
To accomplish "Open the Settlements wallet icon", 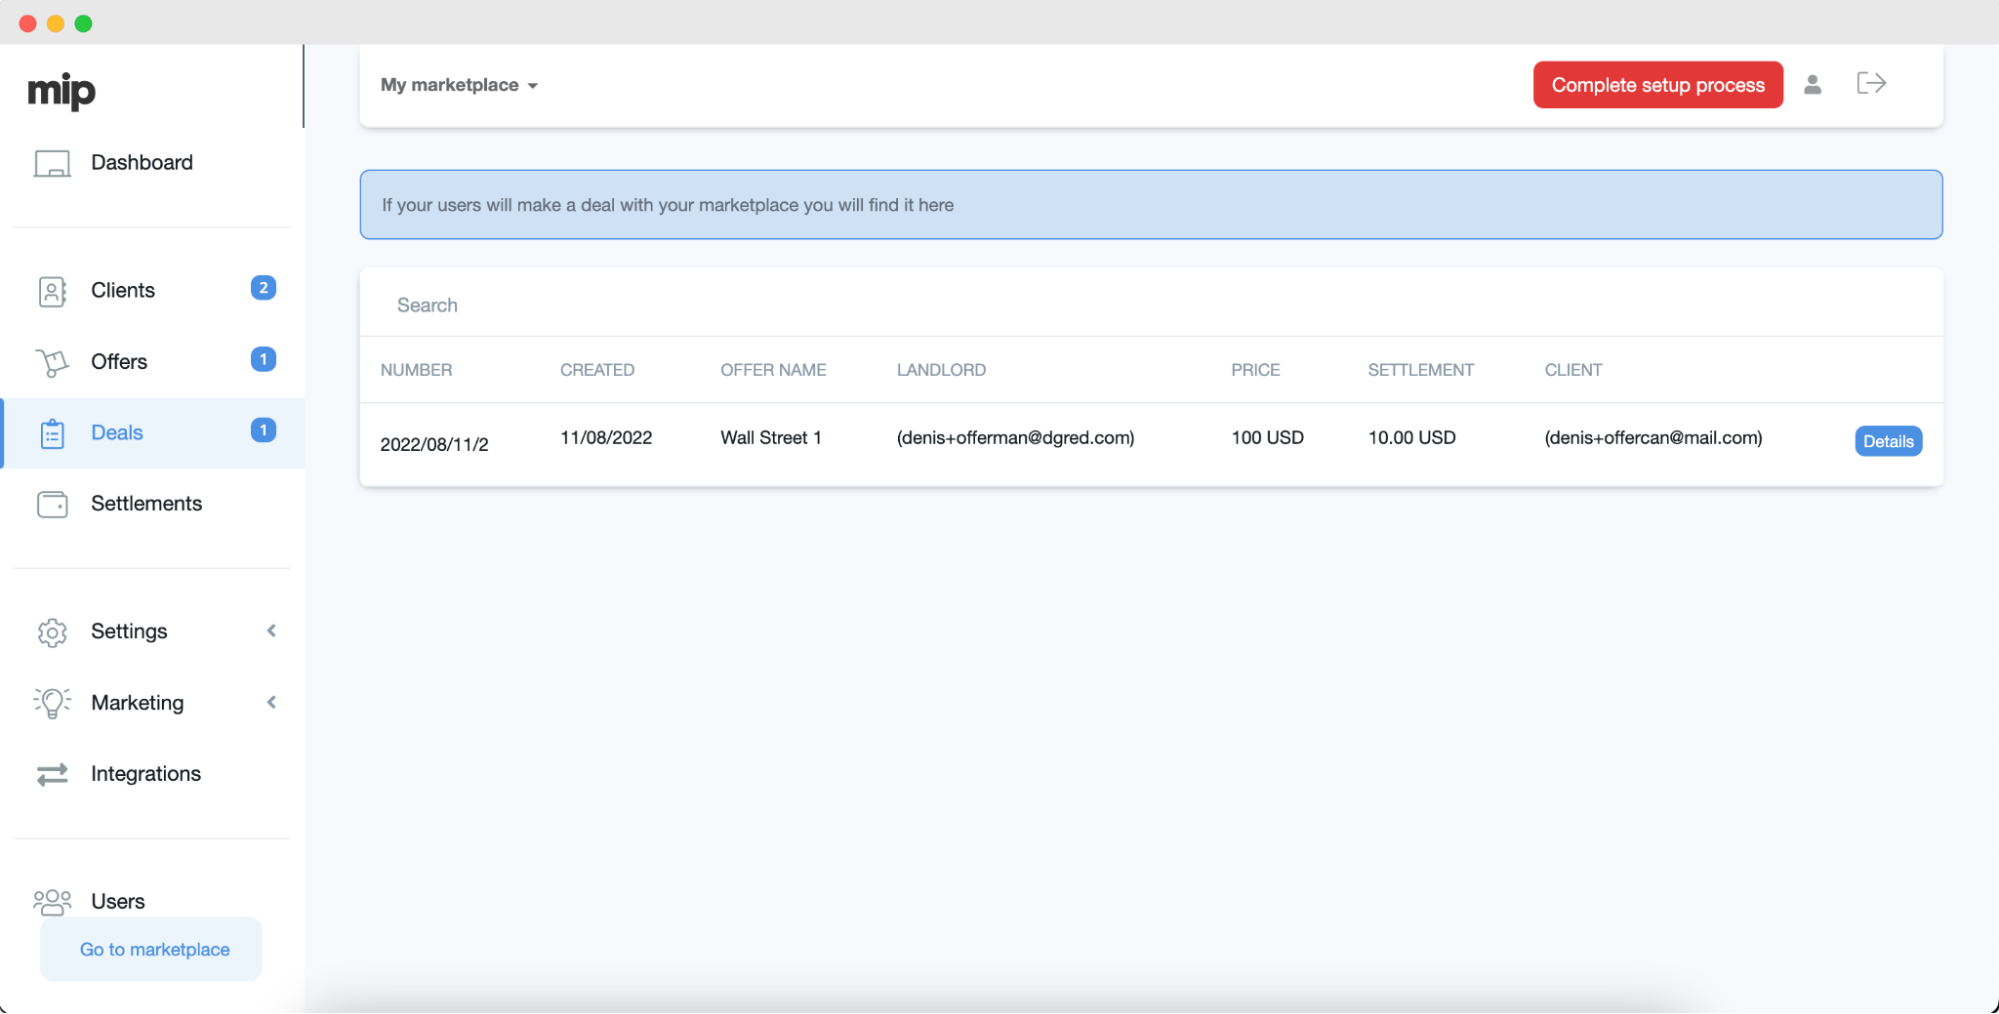I will pyautogui.click(x=52, y=504).
